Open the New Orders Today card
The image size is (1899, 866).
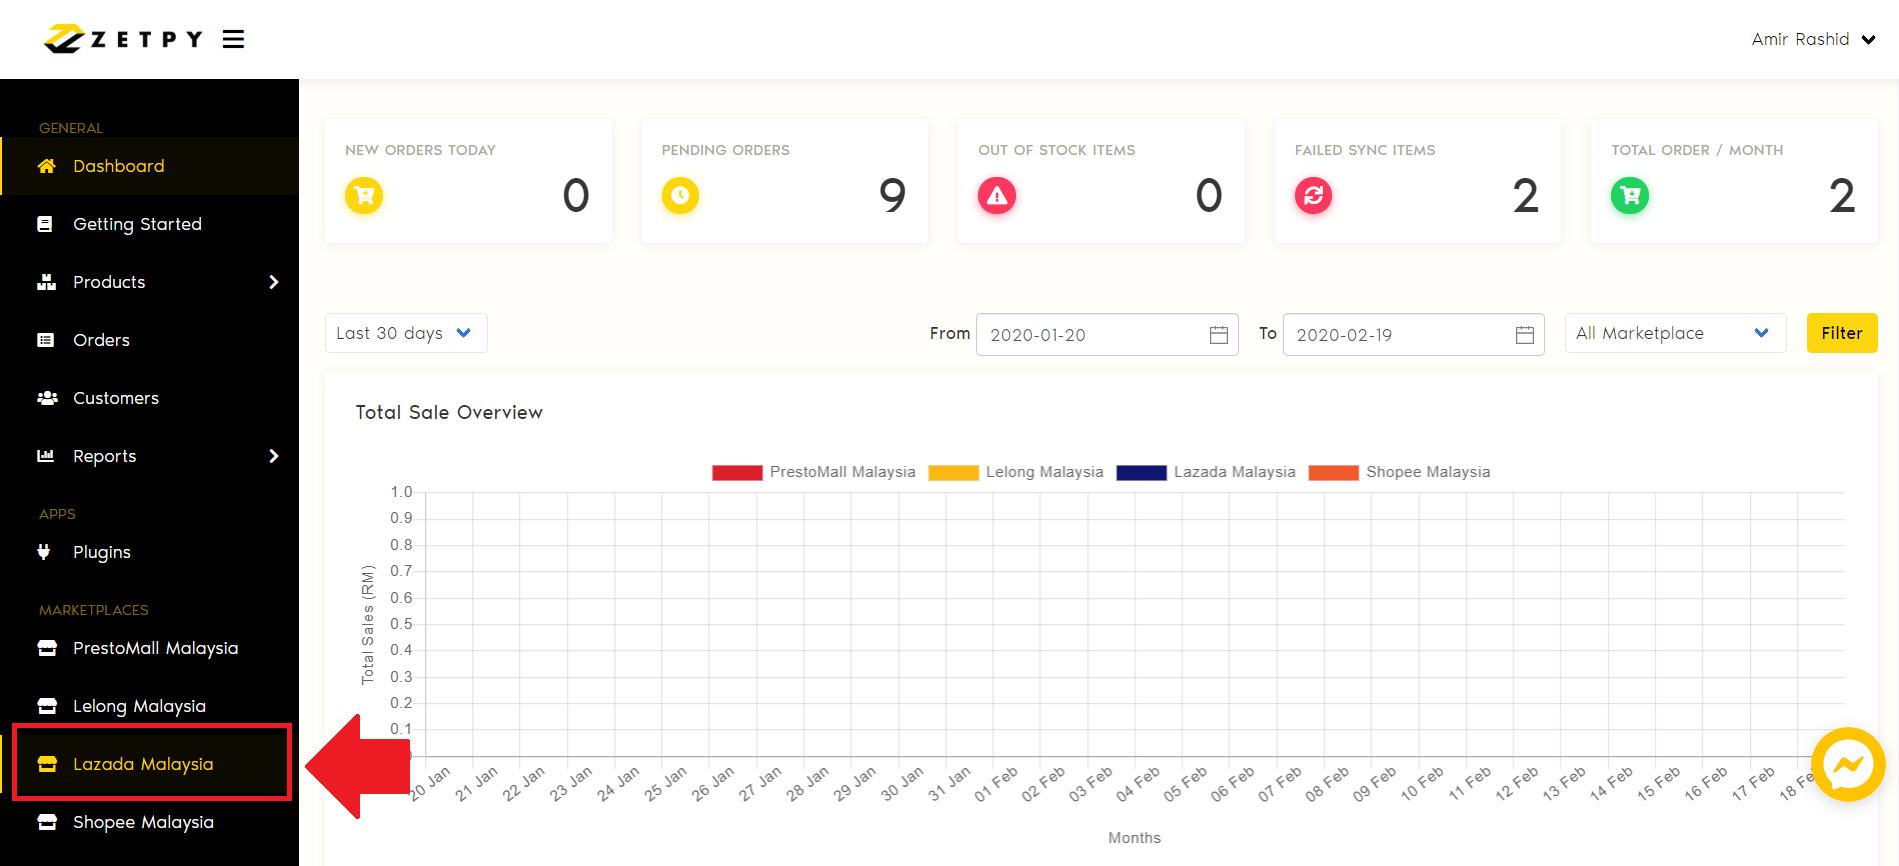(468, 181)
